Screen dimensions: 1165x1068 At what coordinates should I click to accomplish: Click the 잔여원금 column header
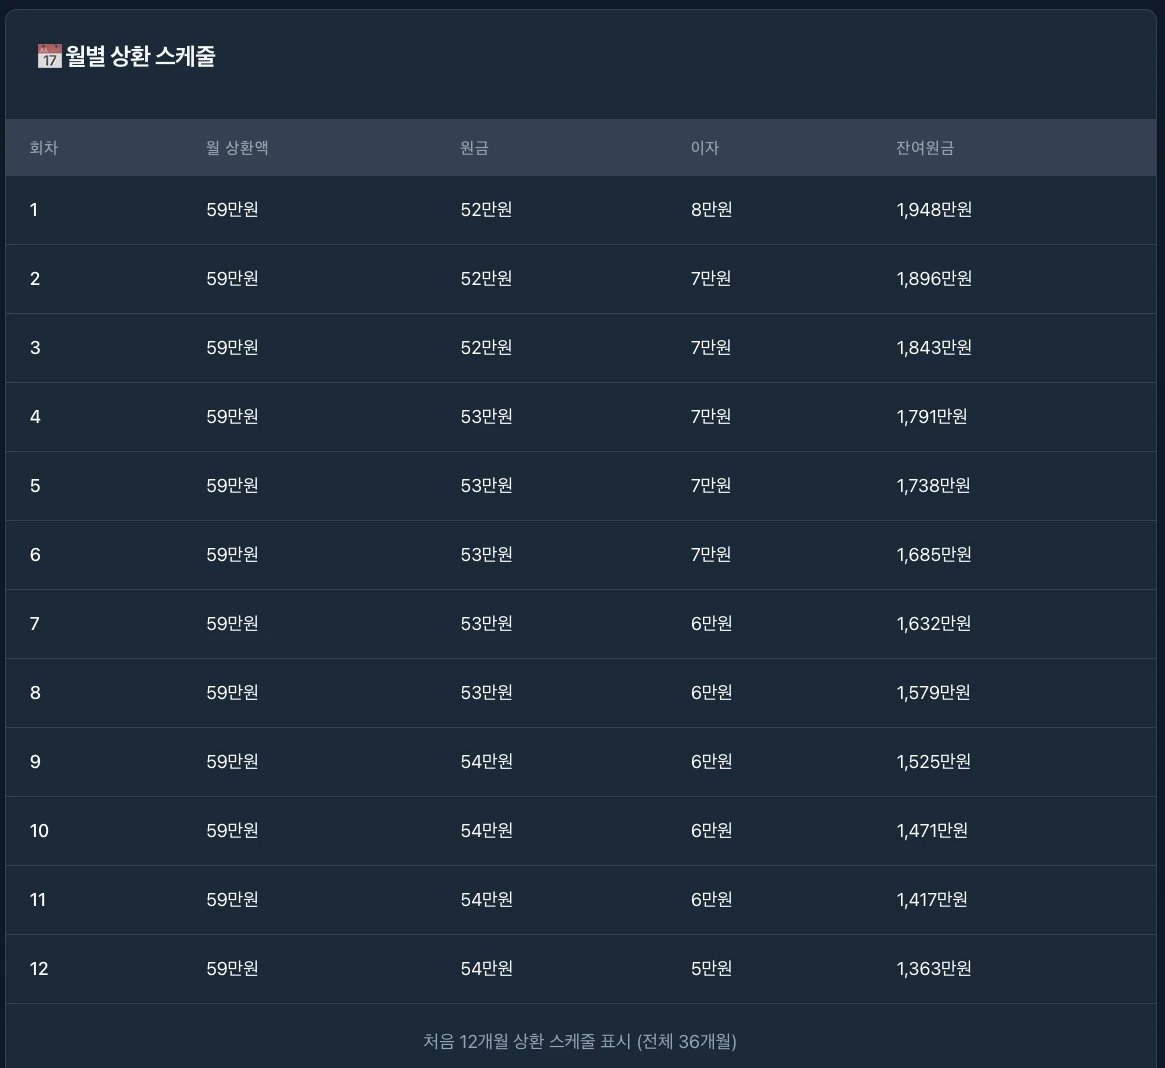pyautogui.click(x=924, y=148)
